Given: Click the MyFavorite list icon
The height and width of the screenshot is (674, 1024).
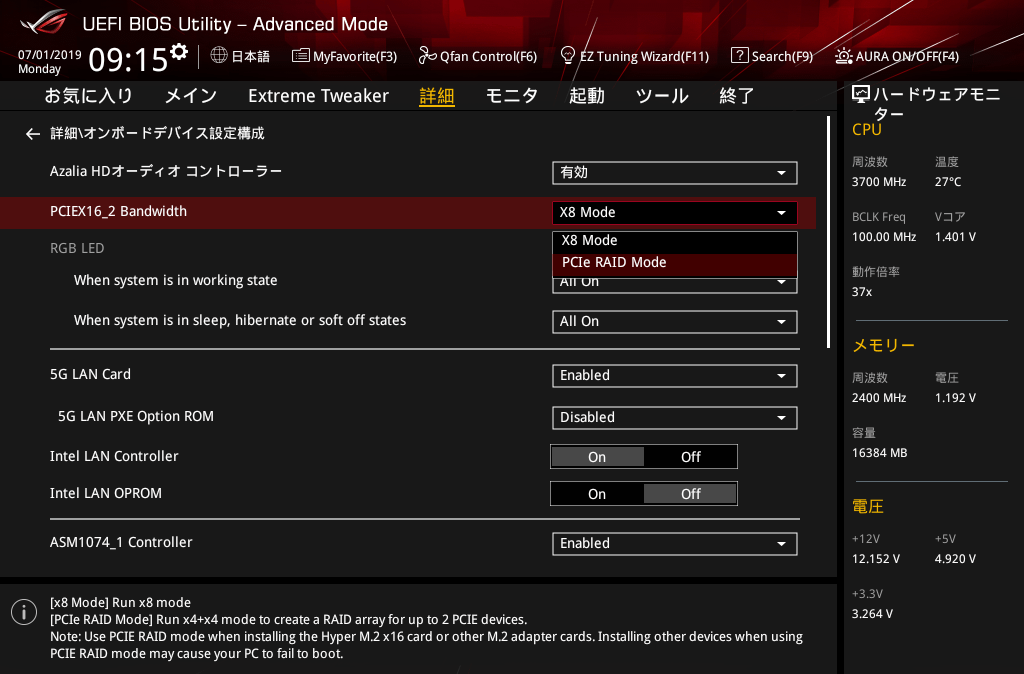Looking at the screenshot, I should pos(300,56).
